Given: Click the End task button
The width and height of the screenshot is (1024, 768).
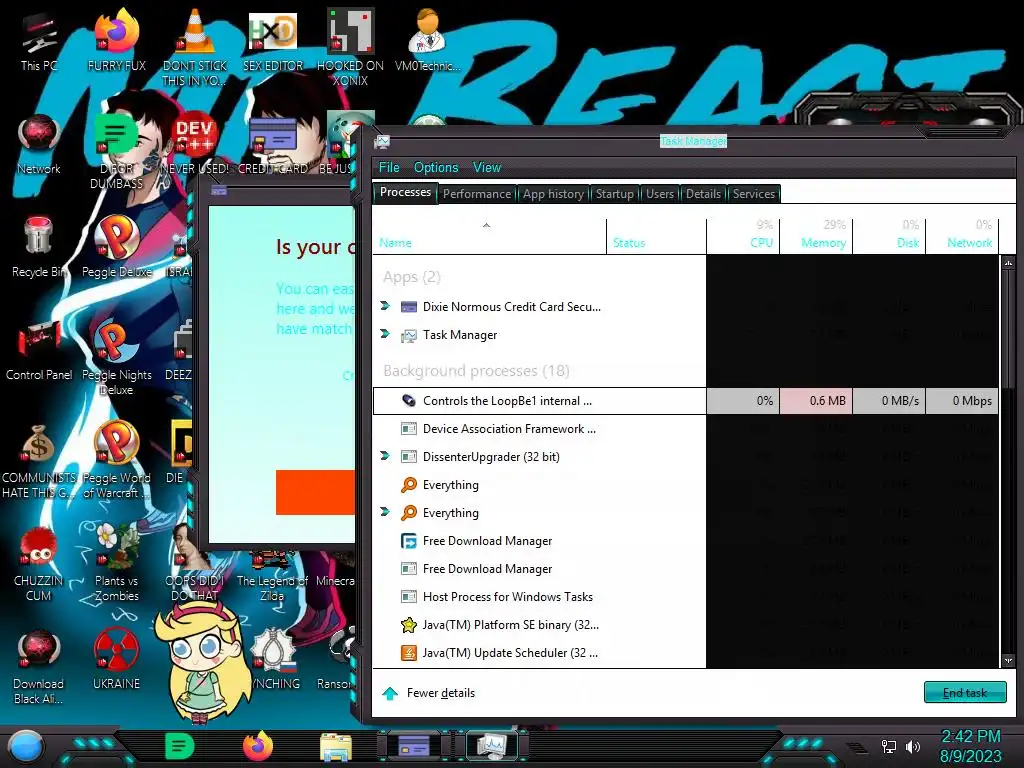Looking at the screenshot, I should coord(965,693).
